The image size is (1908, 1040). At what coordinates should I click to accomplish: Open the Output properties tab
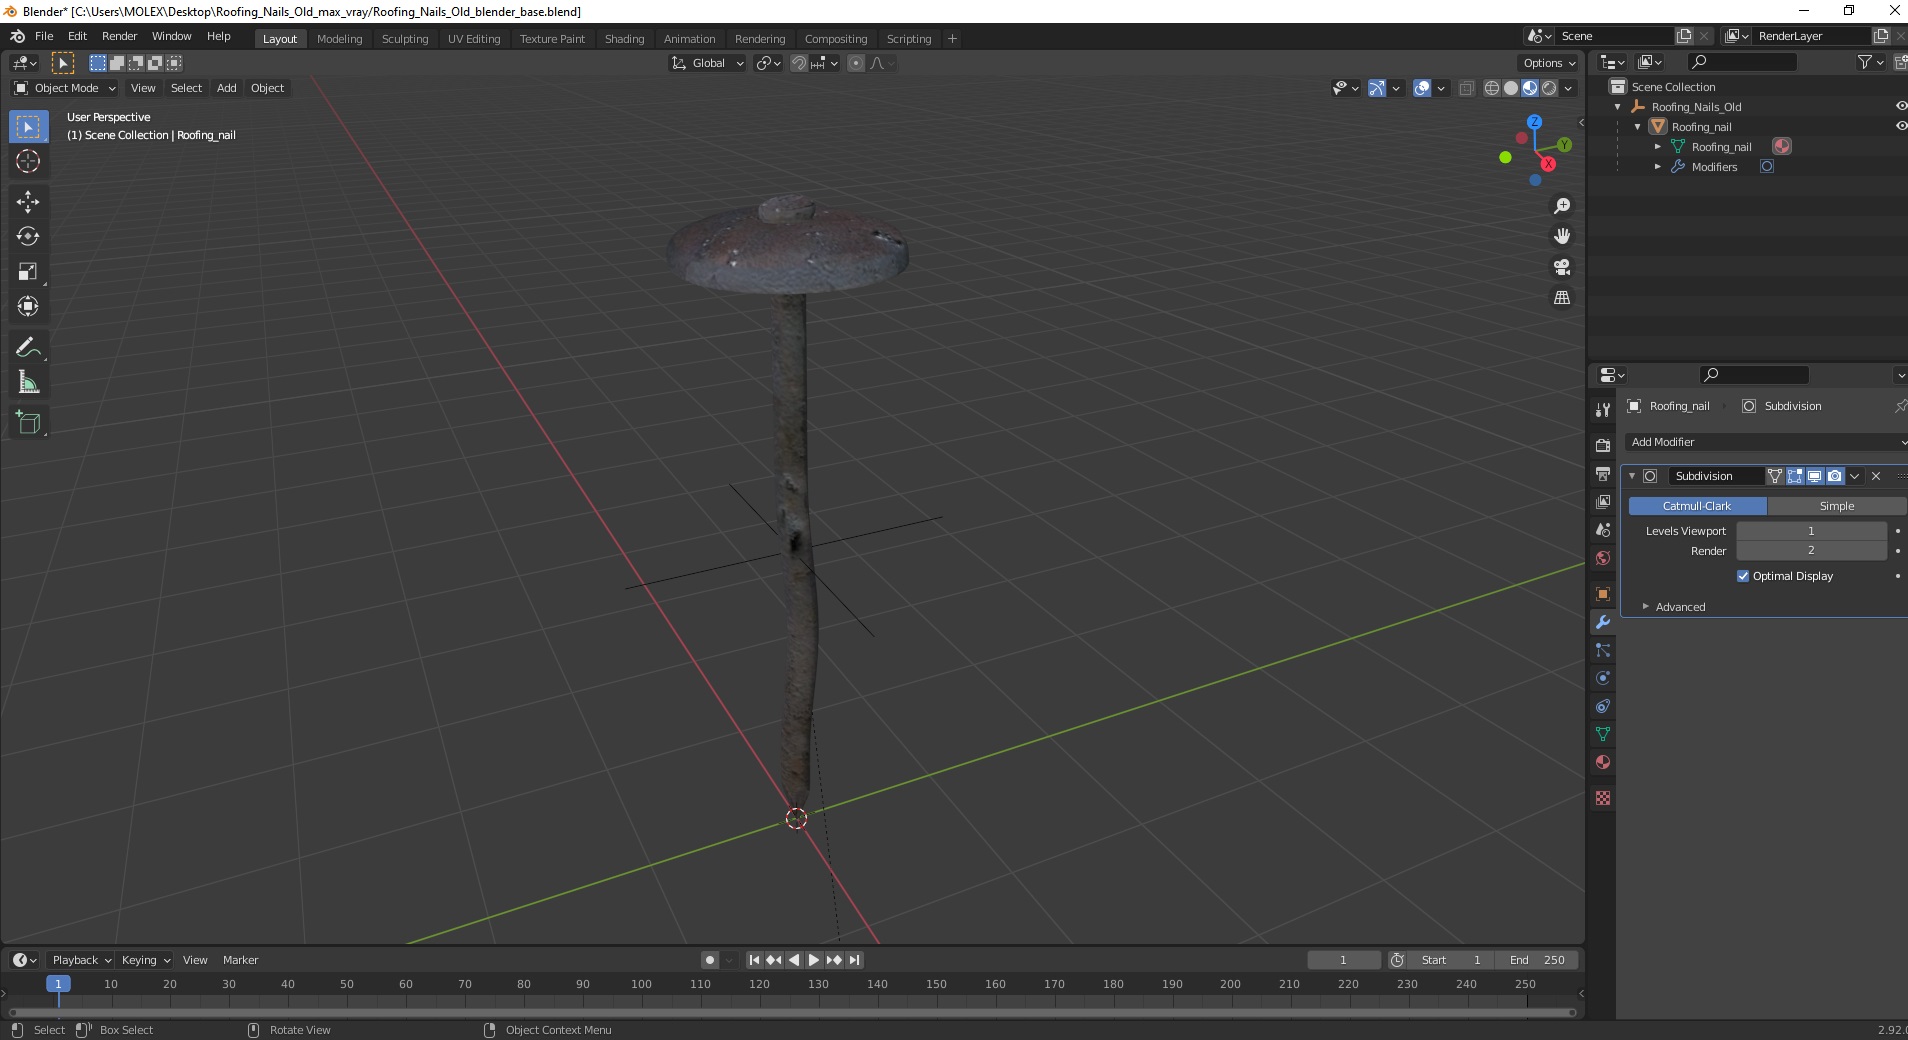pyautogui.click(x=1603, y=473)
